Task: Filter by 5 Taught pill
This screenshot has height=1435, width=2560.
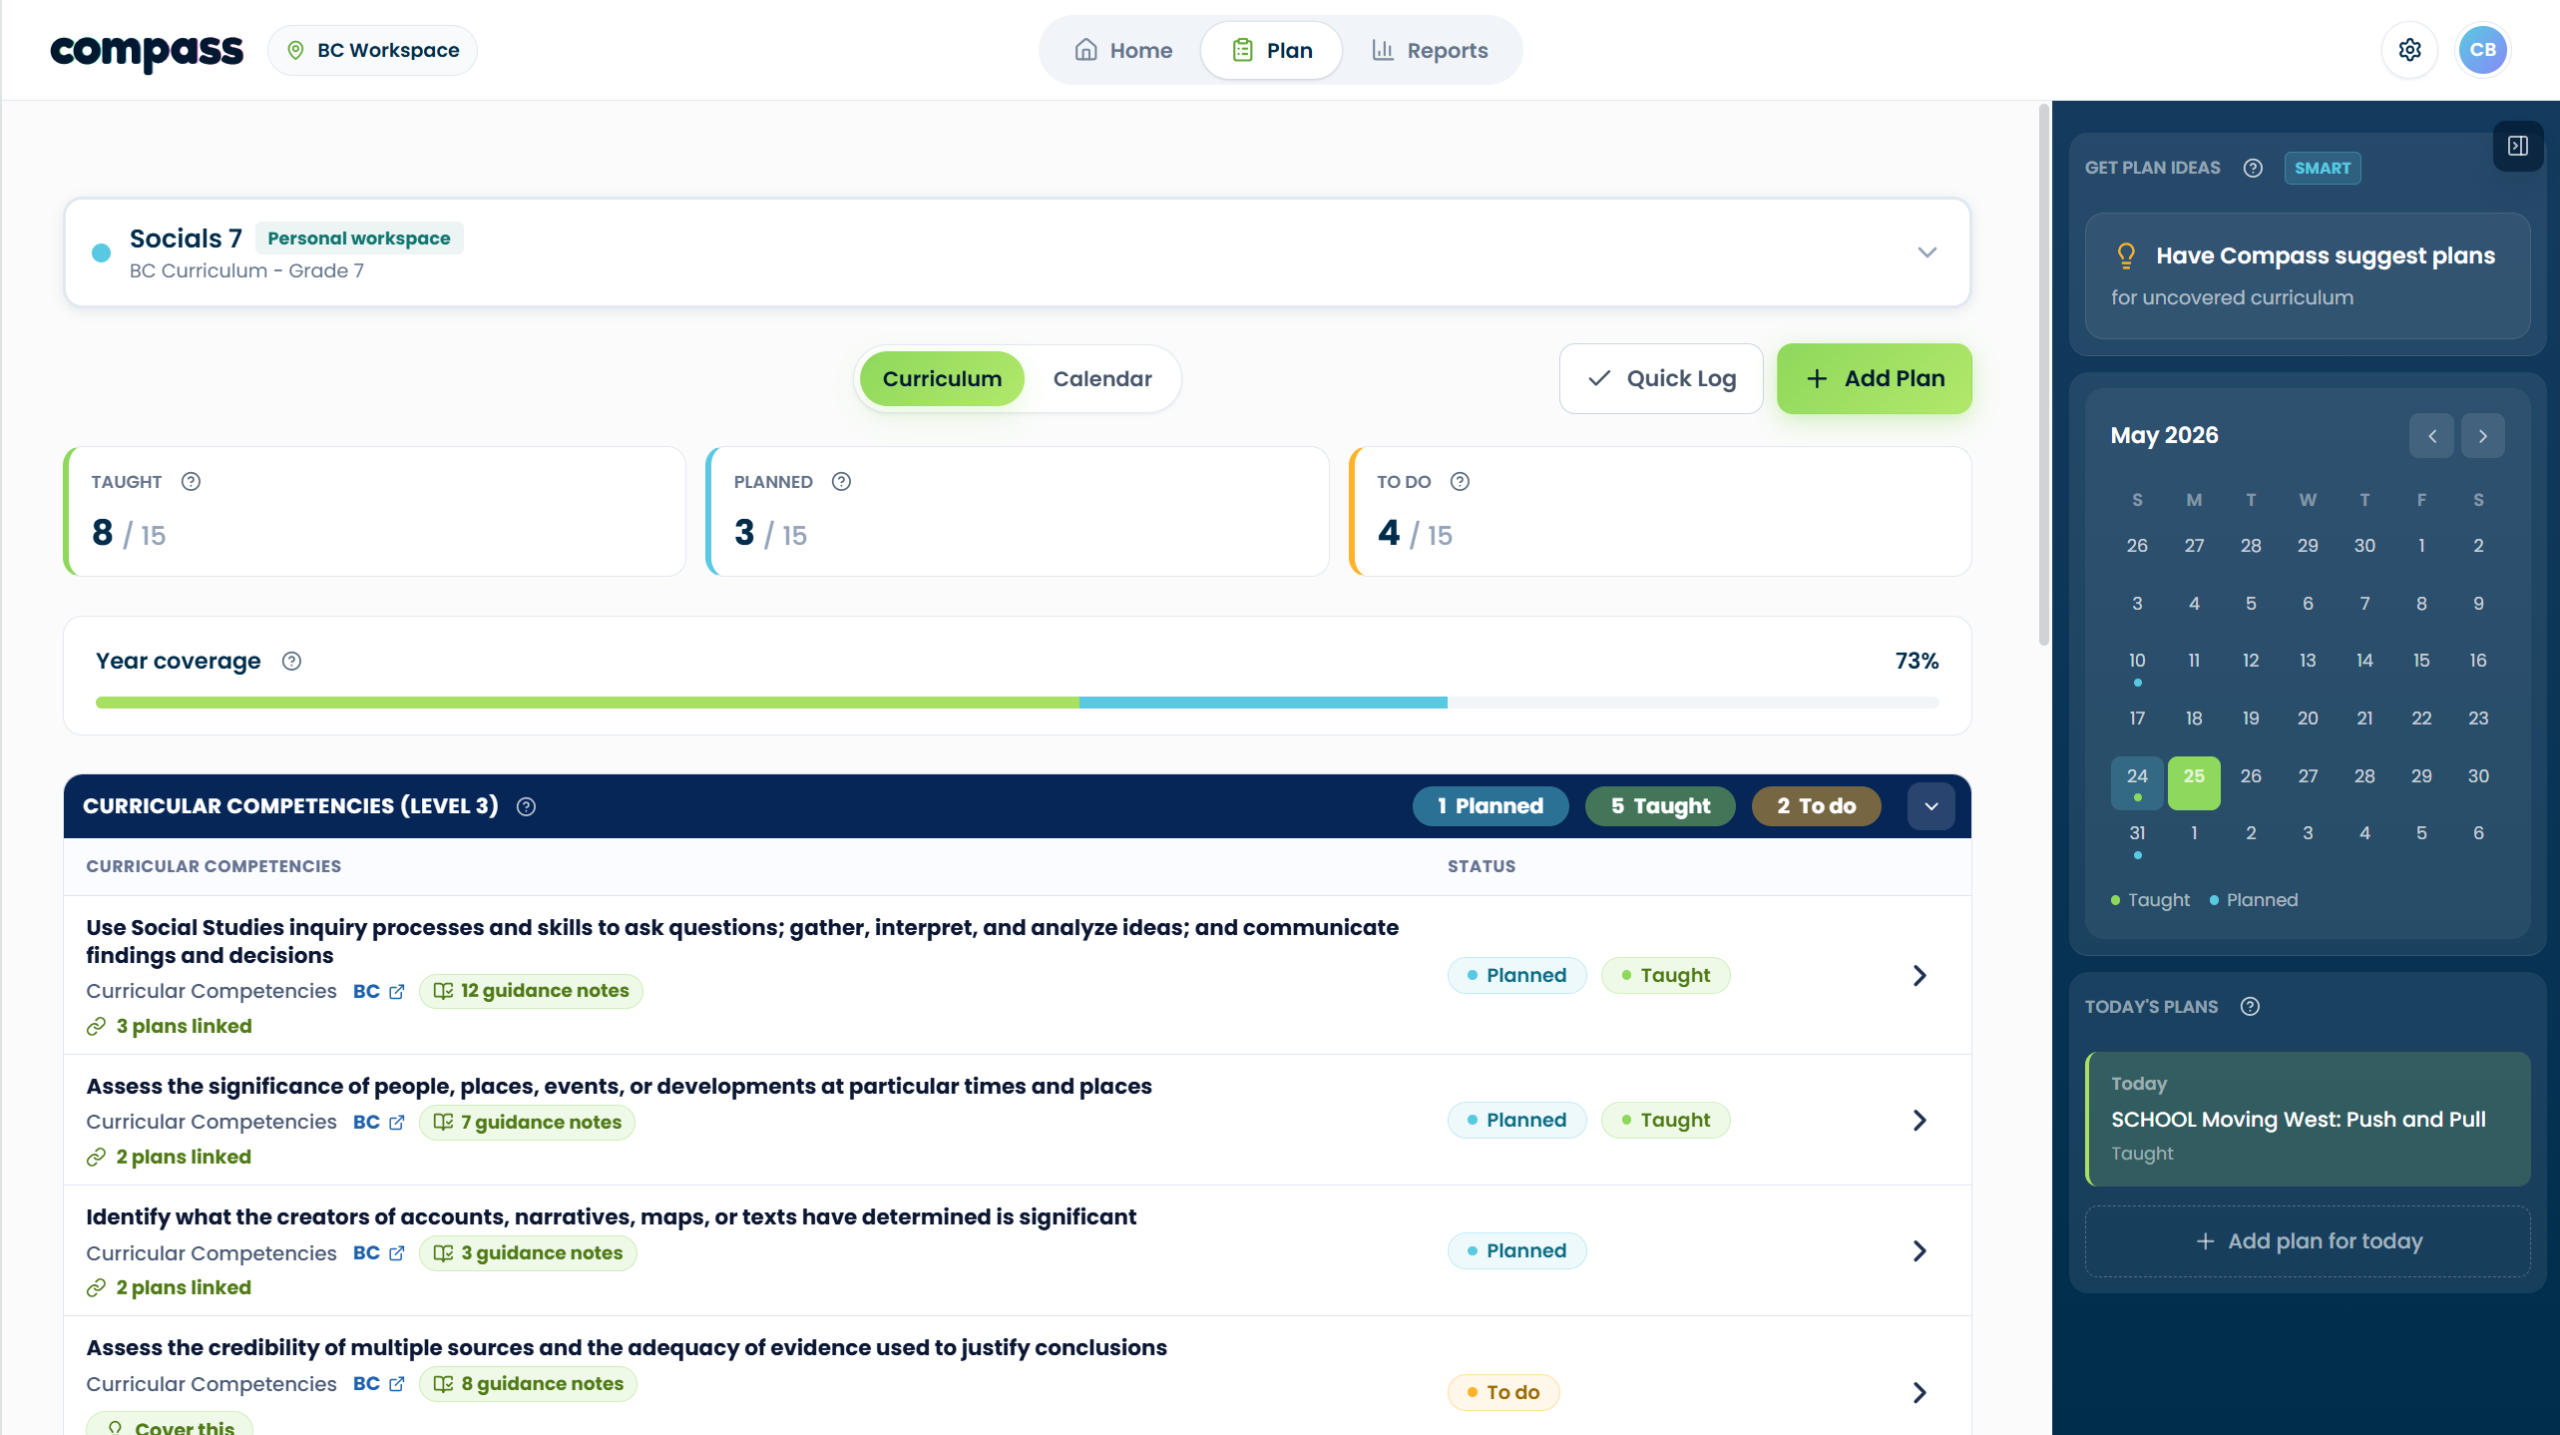Action: coord(1660,807)
